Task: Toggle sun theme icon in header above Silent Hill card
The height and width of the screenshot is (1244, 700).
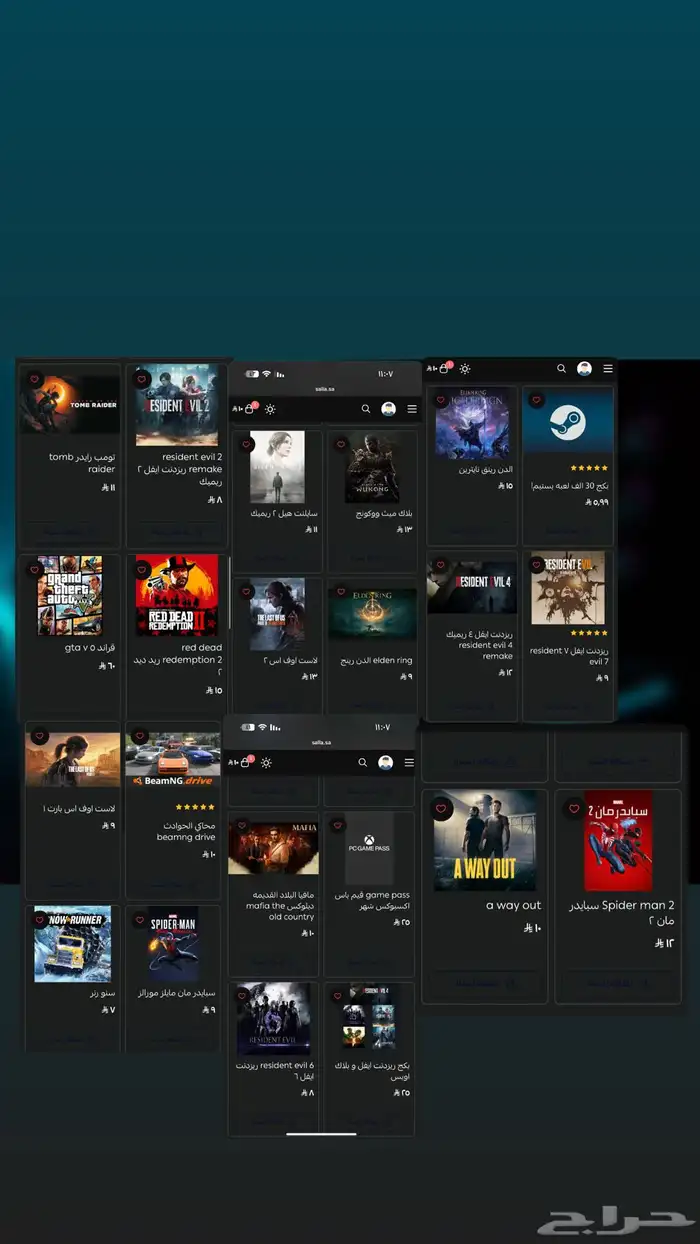Action: click(x=270, y=409)
